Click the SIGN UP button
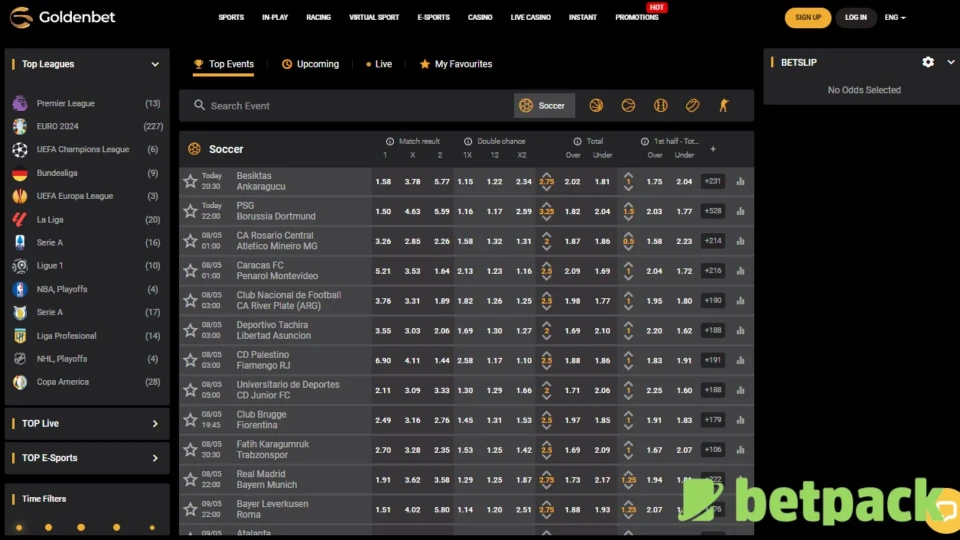The height and width of the screenshot is (540, 960). (808, 18)
